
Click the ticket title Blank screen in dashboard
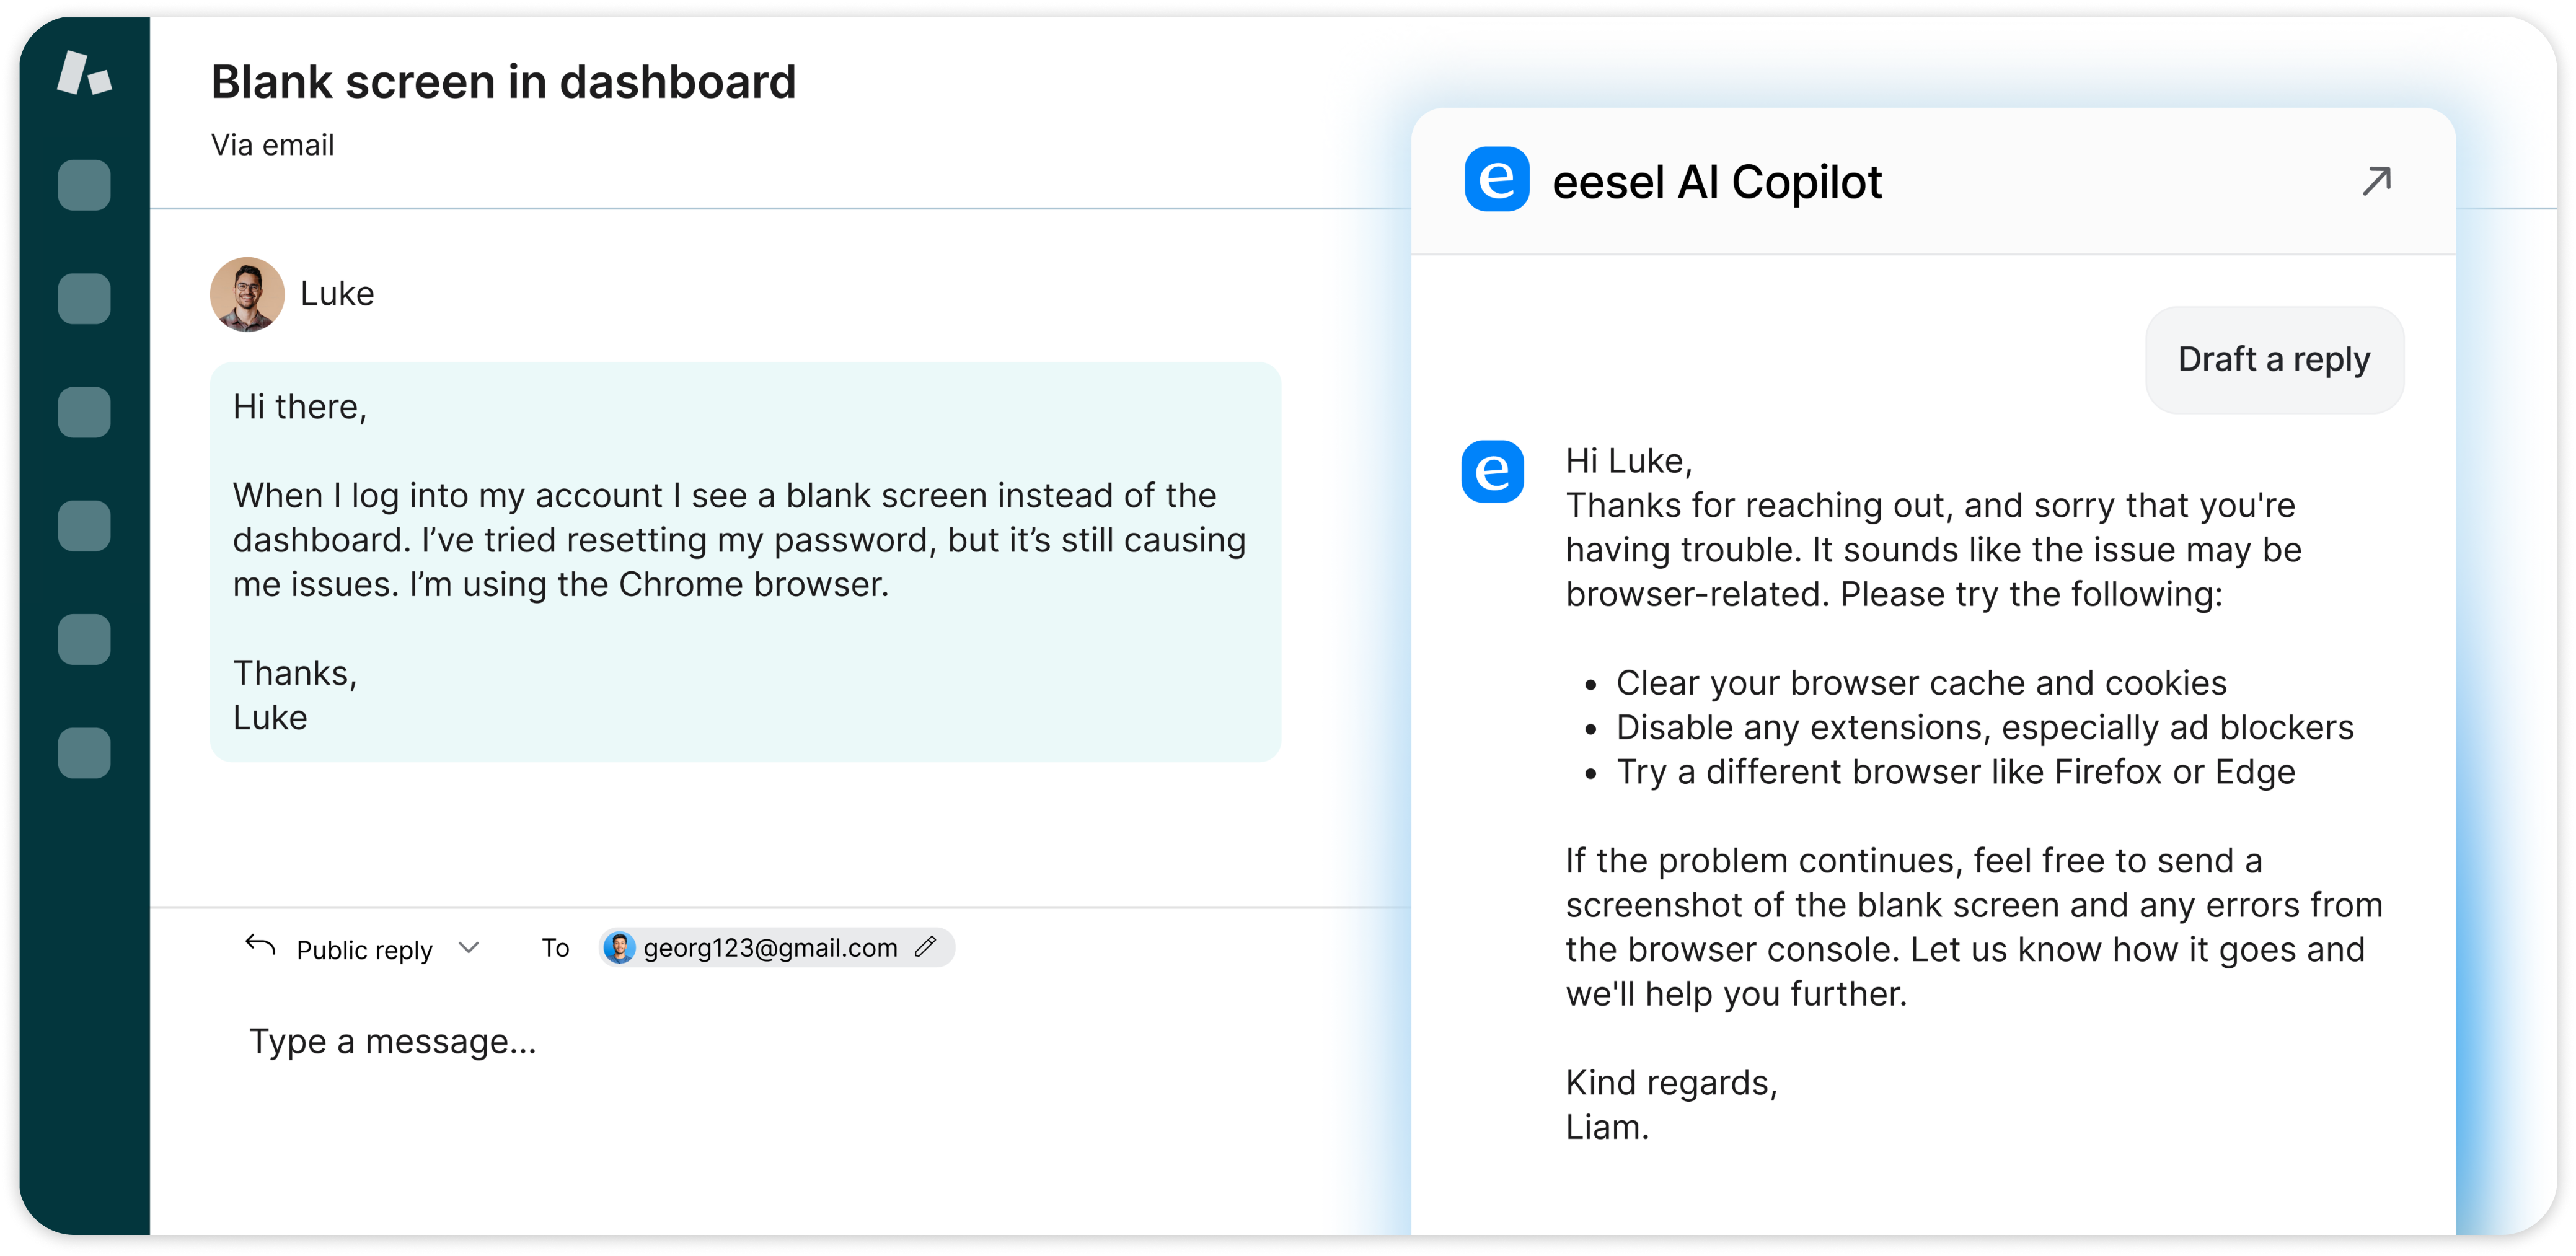click(x=503, y=80)
